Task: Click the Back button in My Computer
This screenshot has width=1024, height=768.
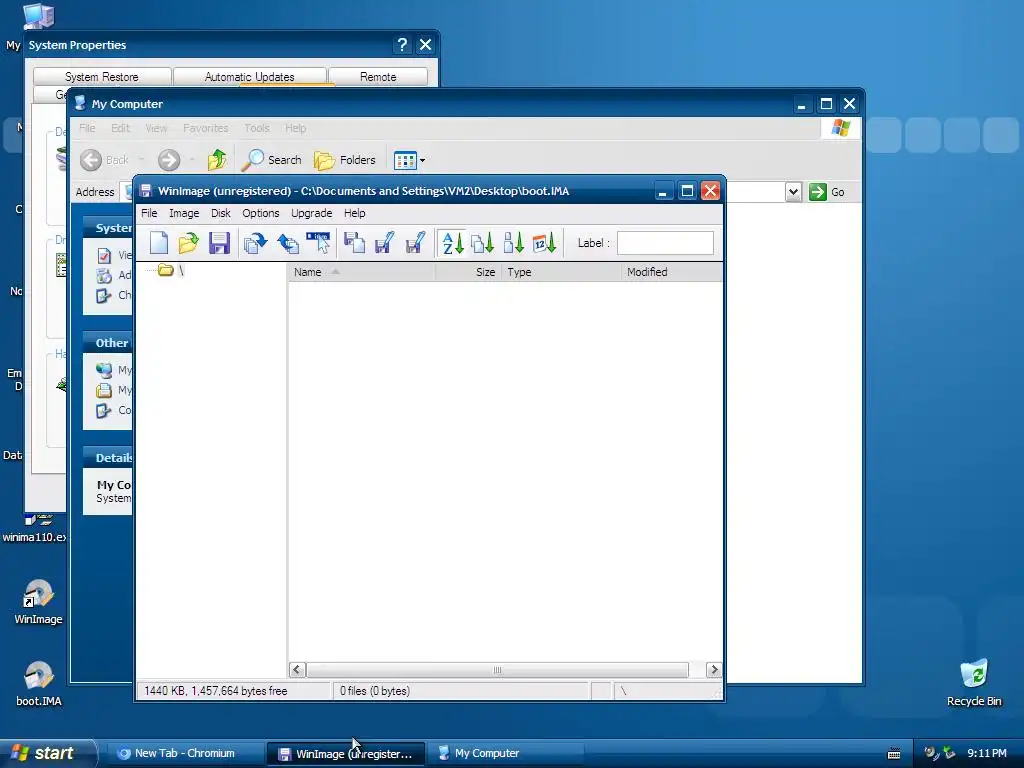Action: coord(104,160)
